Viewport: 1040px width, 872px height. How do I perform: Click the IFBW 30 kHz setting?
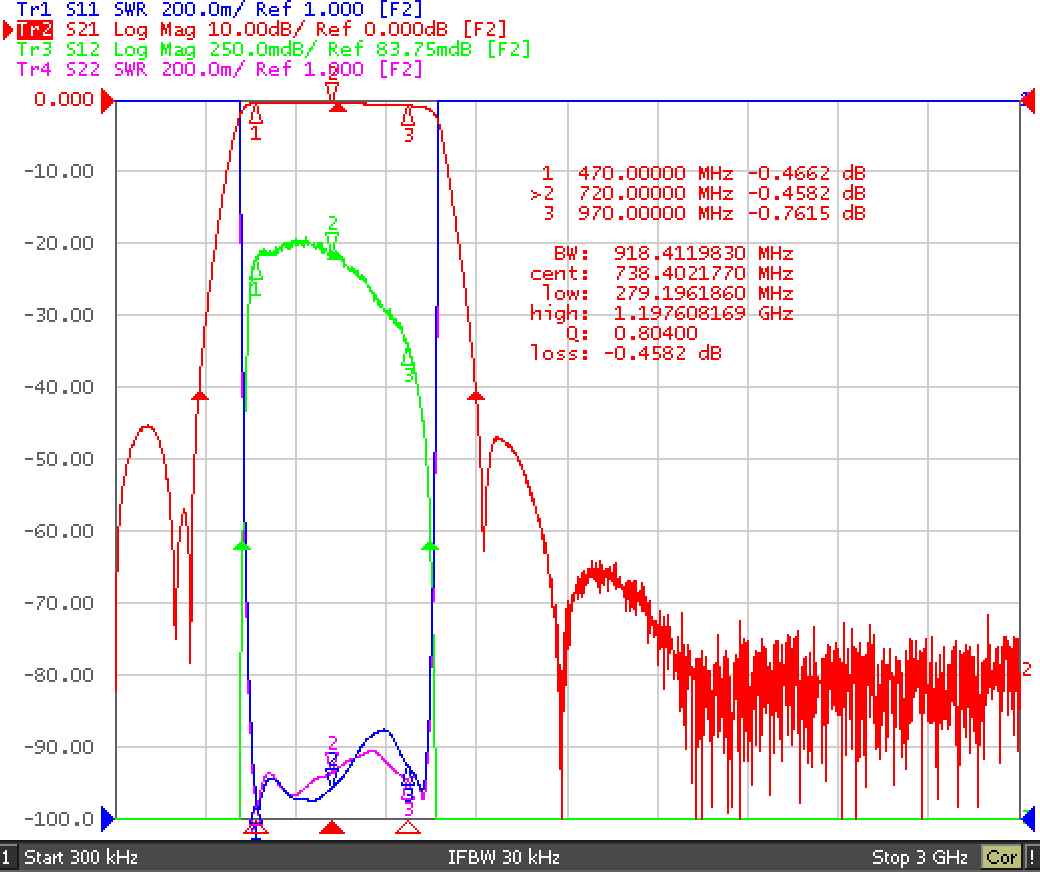[x=503, y=857]
